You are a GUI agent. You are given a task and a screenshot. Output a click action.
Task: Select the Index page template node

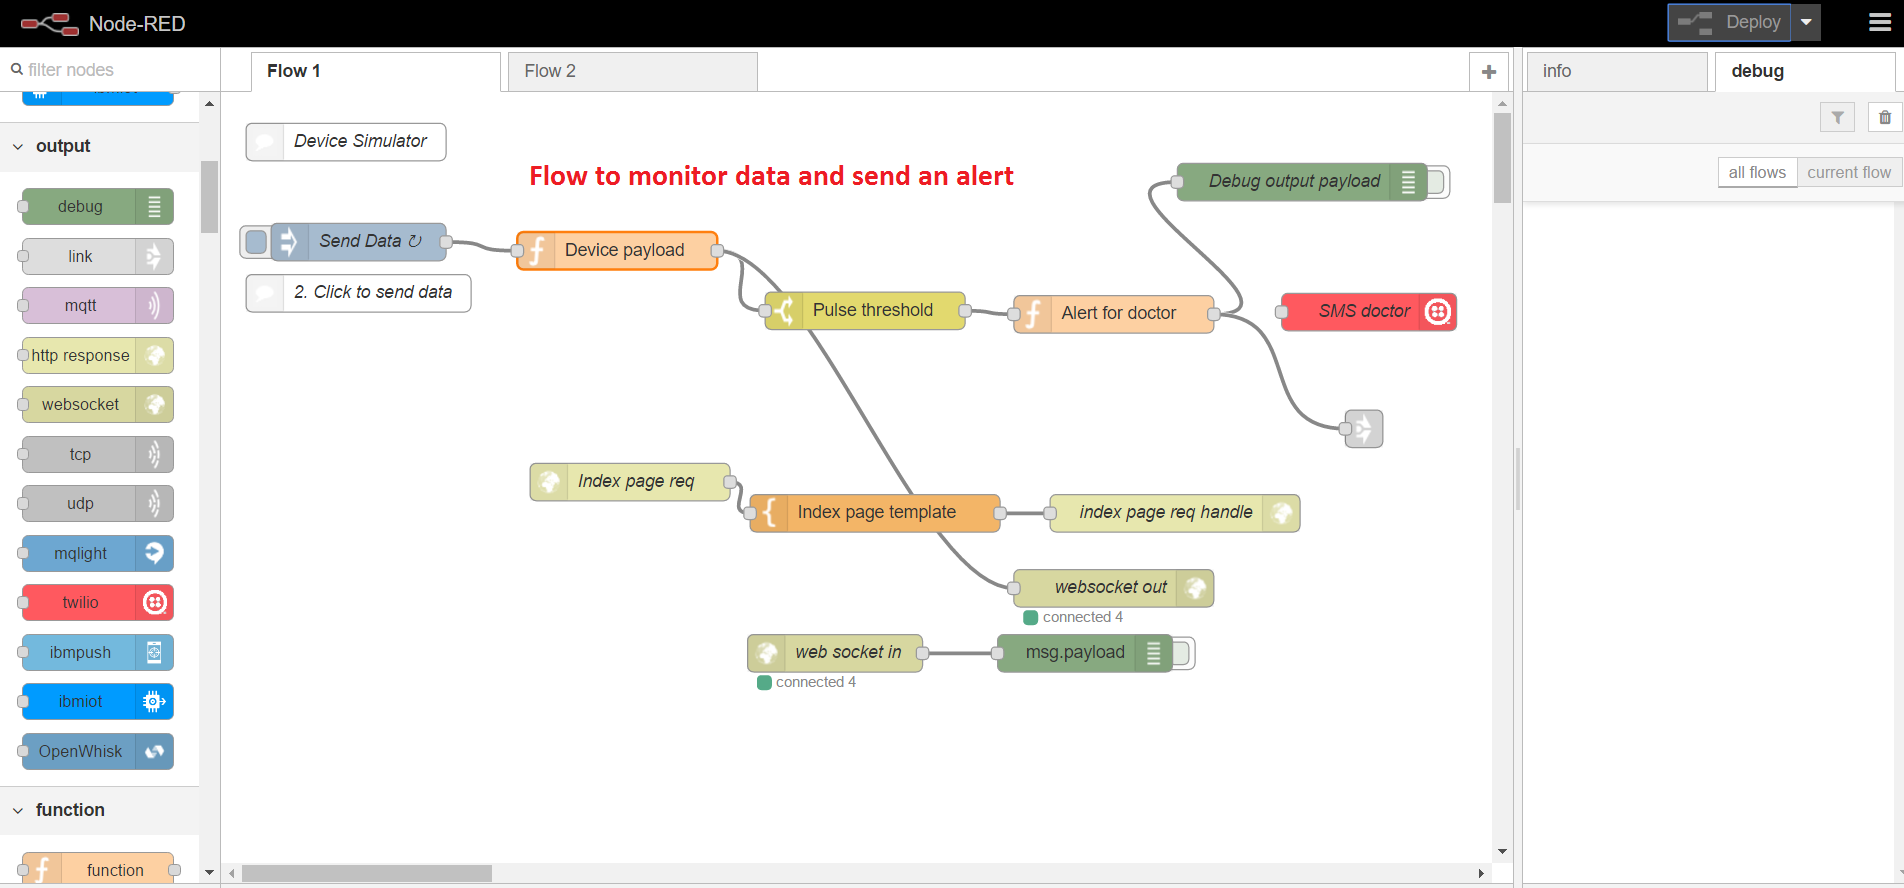point(875,512)
